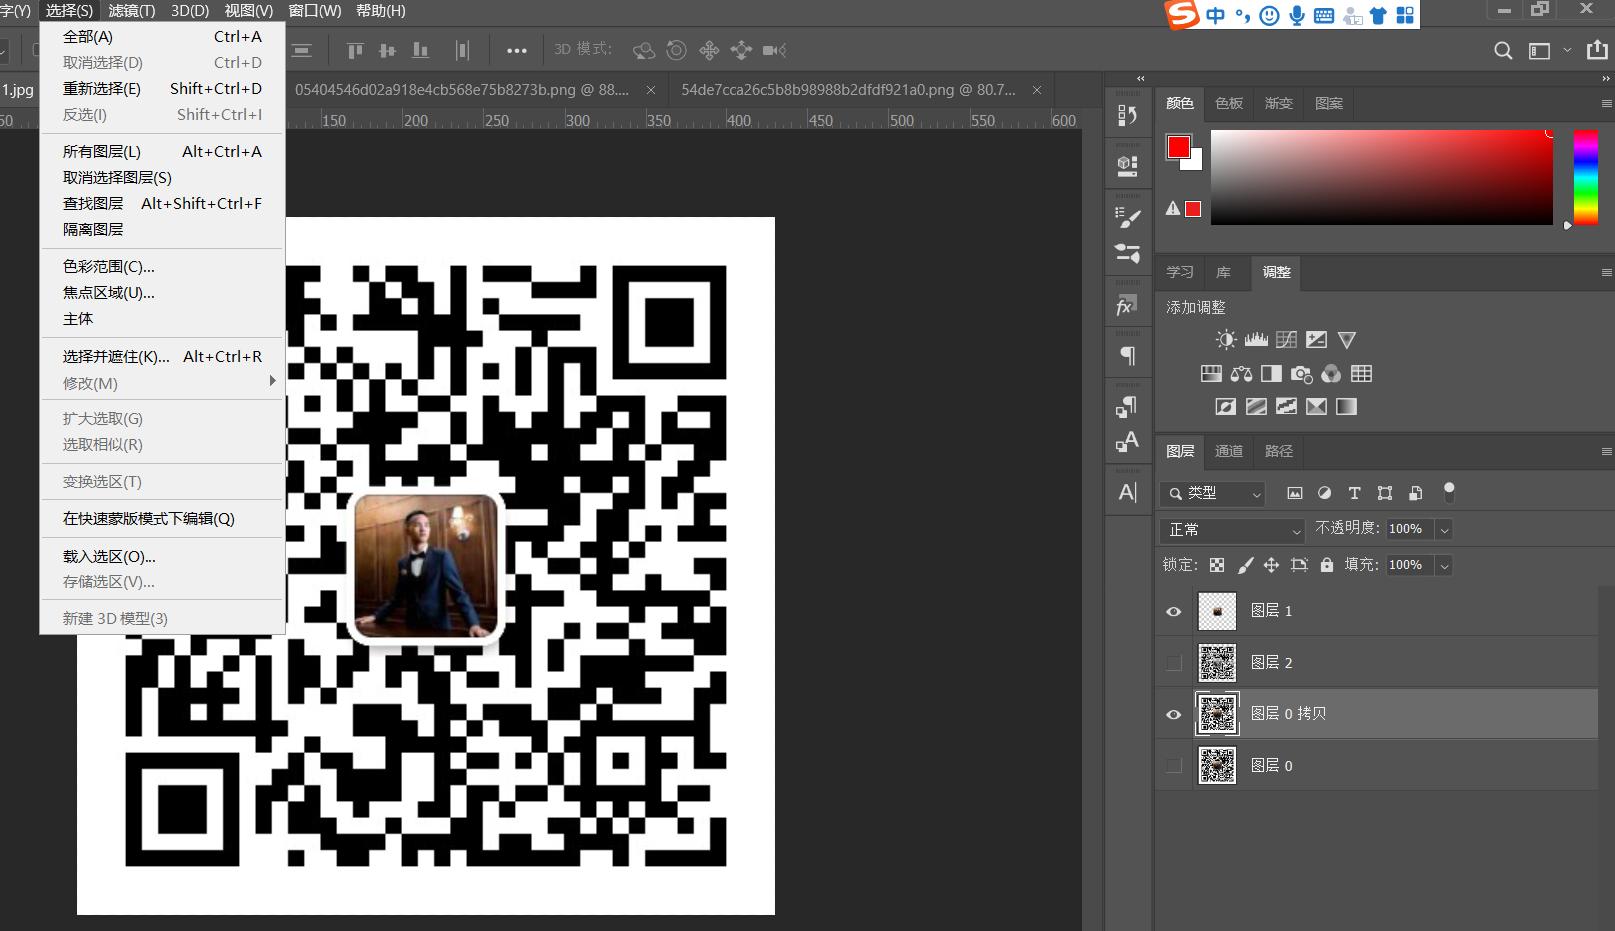
Task: Add a Levels adjustment
Action: (x=1256, y=340)
